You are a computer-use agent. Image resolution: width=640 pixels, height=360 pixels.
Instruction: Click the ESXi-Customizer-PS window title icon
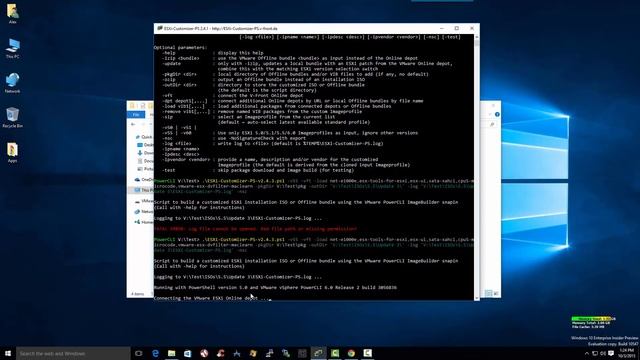[160, 29]
